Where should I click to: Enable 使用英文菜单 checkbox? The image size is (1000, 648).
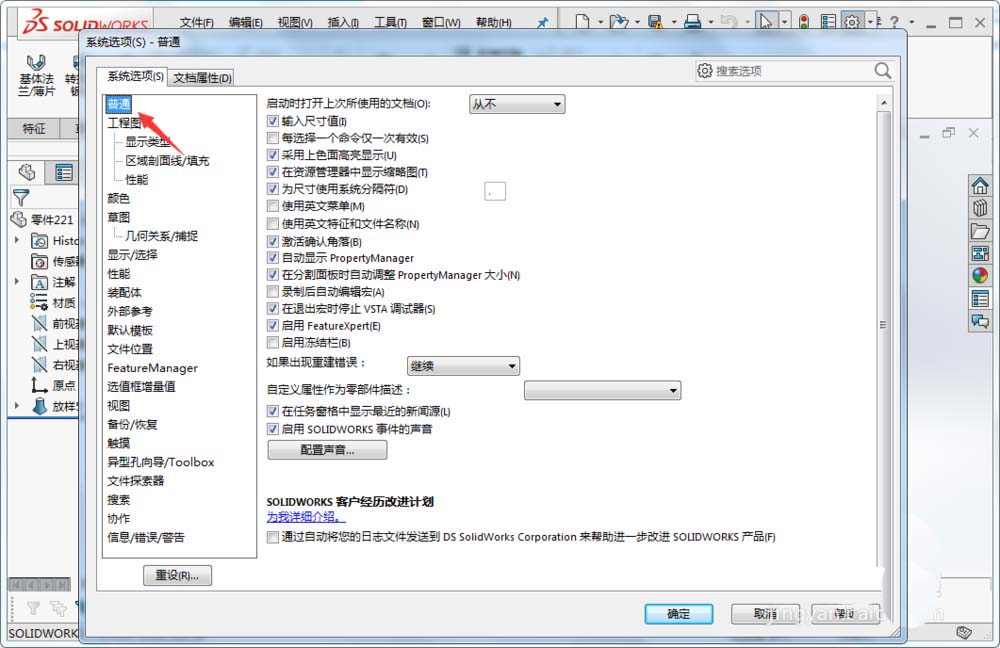click(273, 206)
